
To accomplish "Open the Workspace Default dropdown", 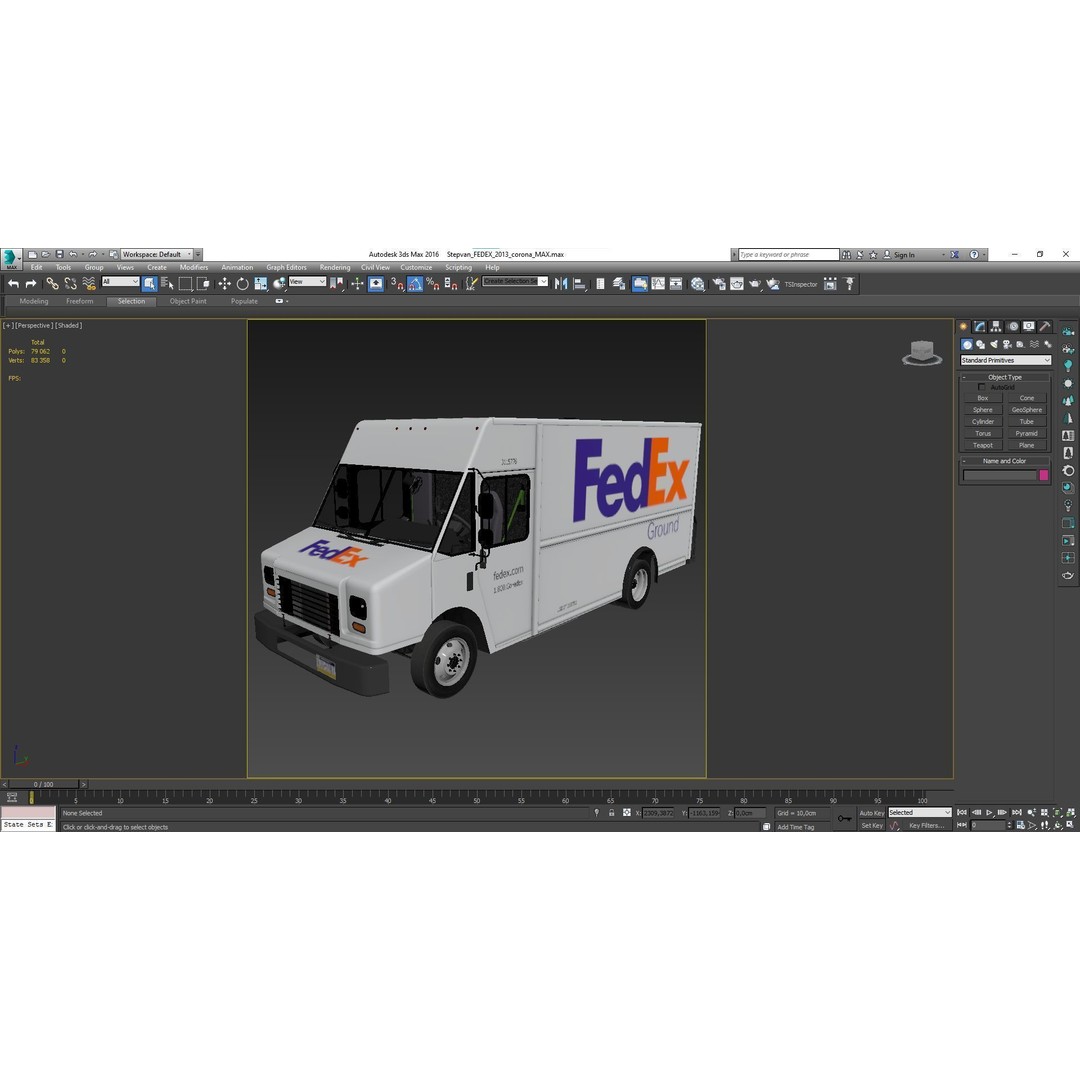I will (x=156, y=254).
